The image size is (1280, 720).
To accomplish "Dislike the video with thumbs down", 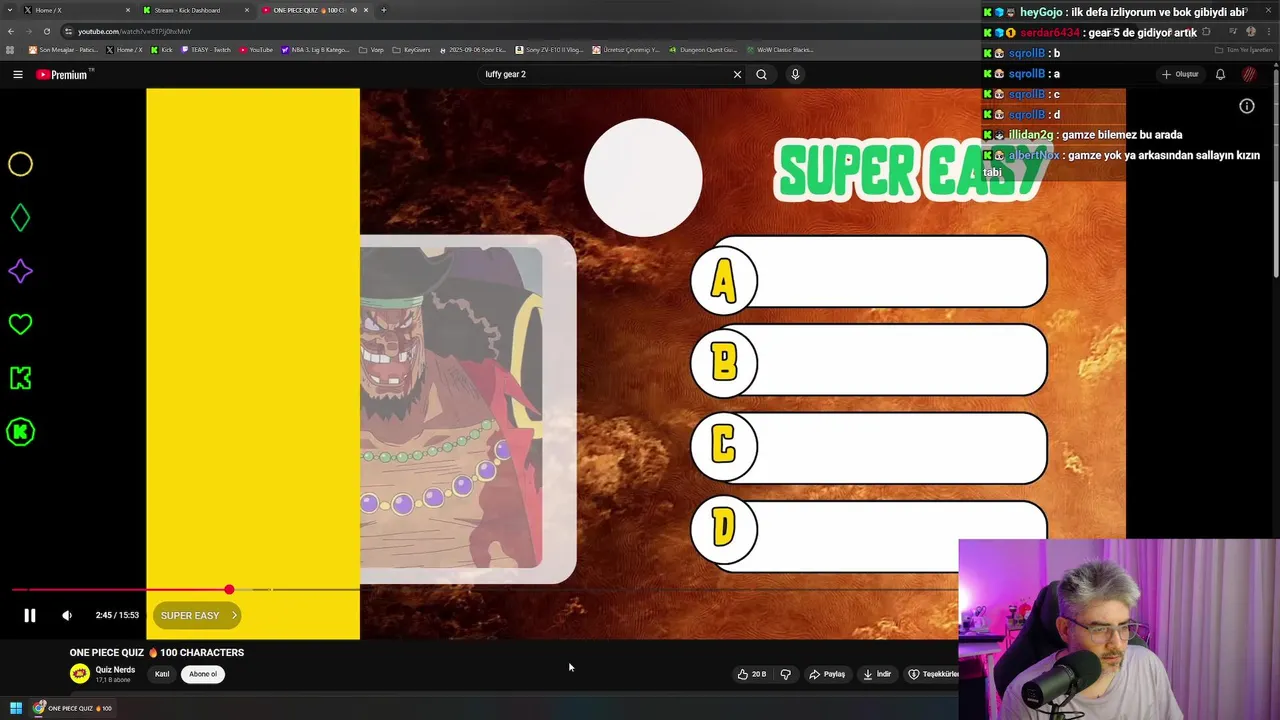I will pyautogui.click(x=786, y=674).
